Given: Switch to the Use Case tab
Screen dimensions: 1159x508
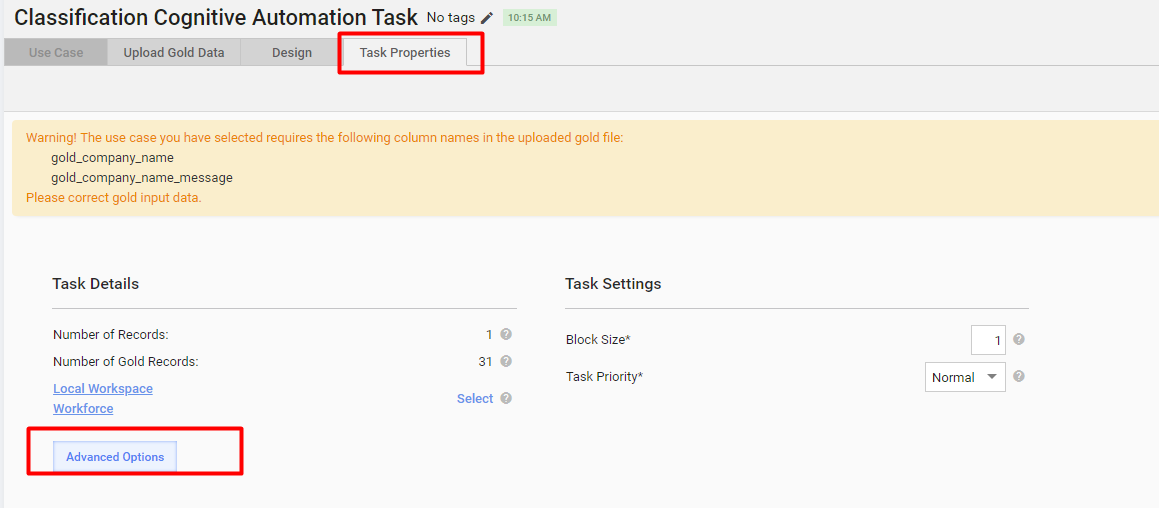Looking at the screenshot, I should click(56, 53).
